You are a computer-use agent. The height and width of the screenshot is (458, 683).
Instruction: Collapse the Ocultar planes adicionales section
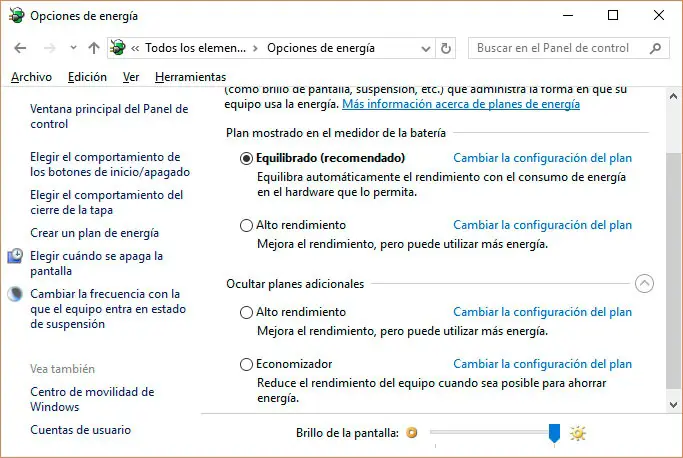(644, 284)
